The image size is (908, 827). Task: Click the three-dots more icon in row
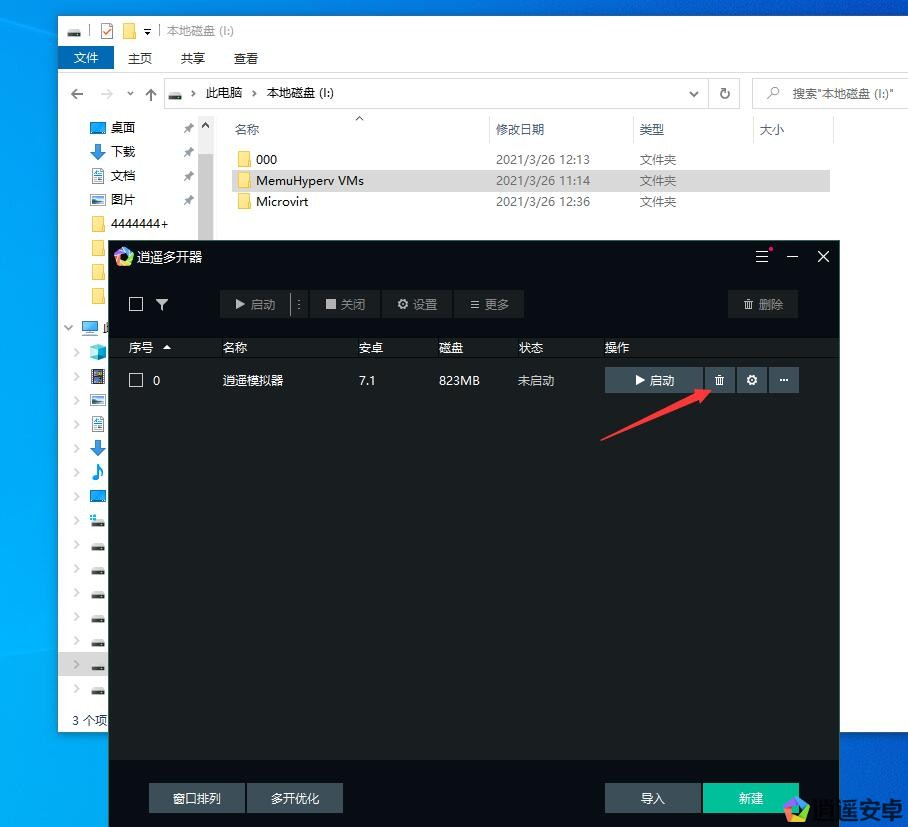tap(784, 380)
